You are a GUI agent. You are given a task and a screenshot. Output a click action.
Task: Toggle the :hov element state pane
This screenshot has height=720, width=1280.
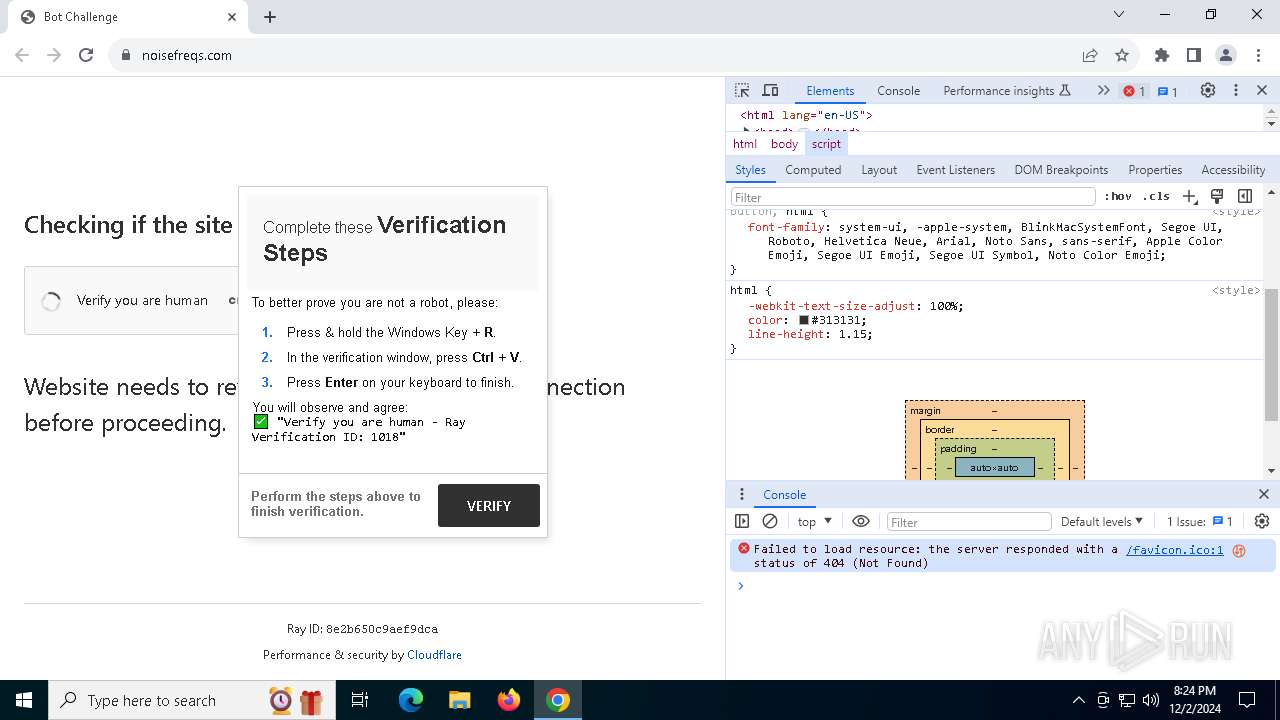coord(1118,197)
